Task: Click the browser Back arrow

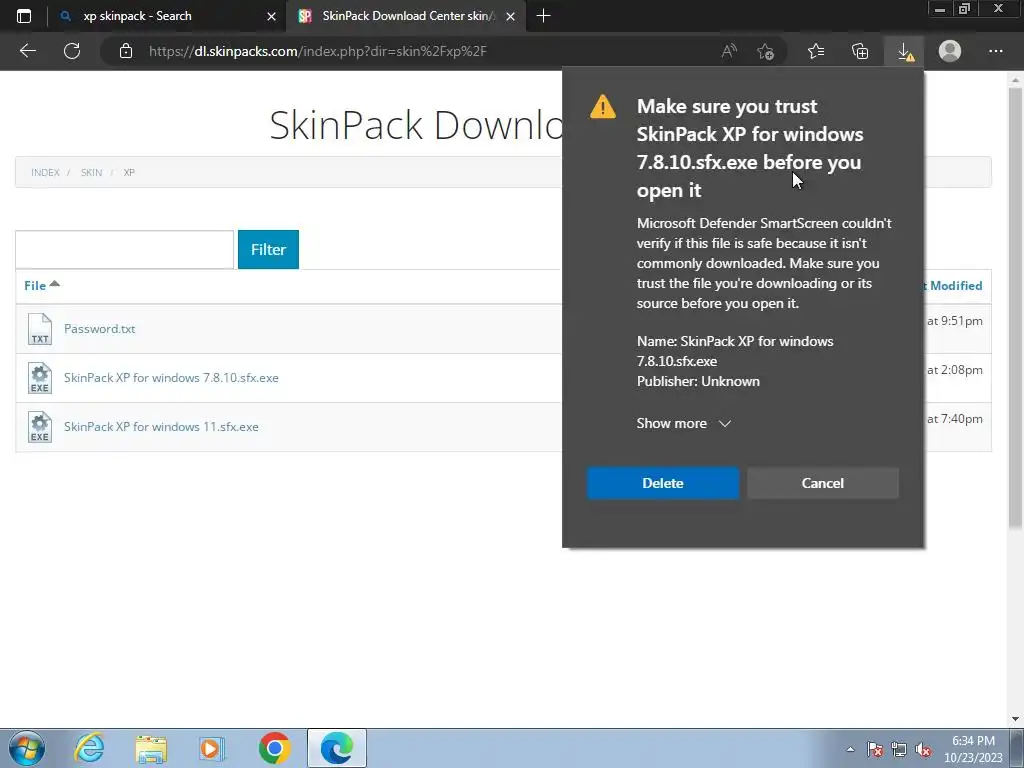Action: pos(27,51)
